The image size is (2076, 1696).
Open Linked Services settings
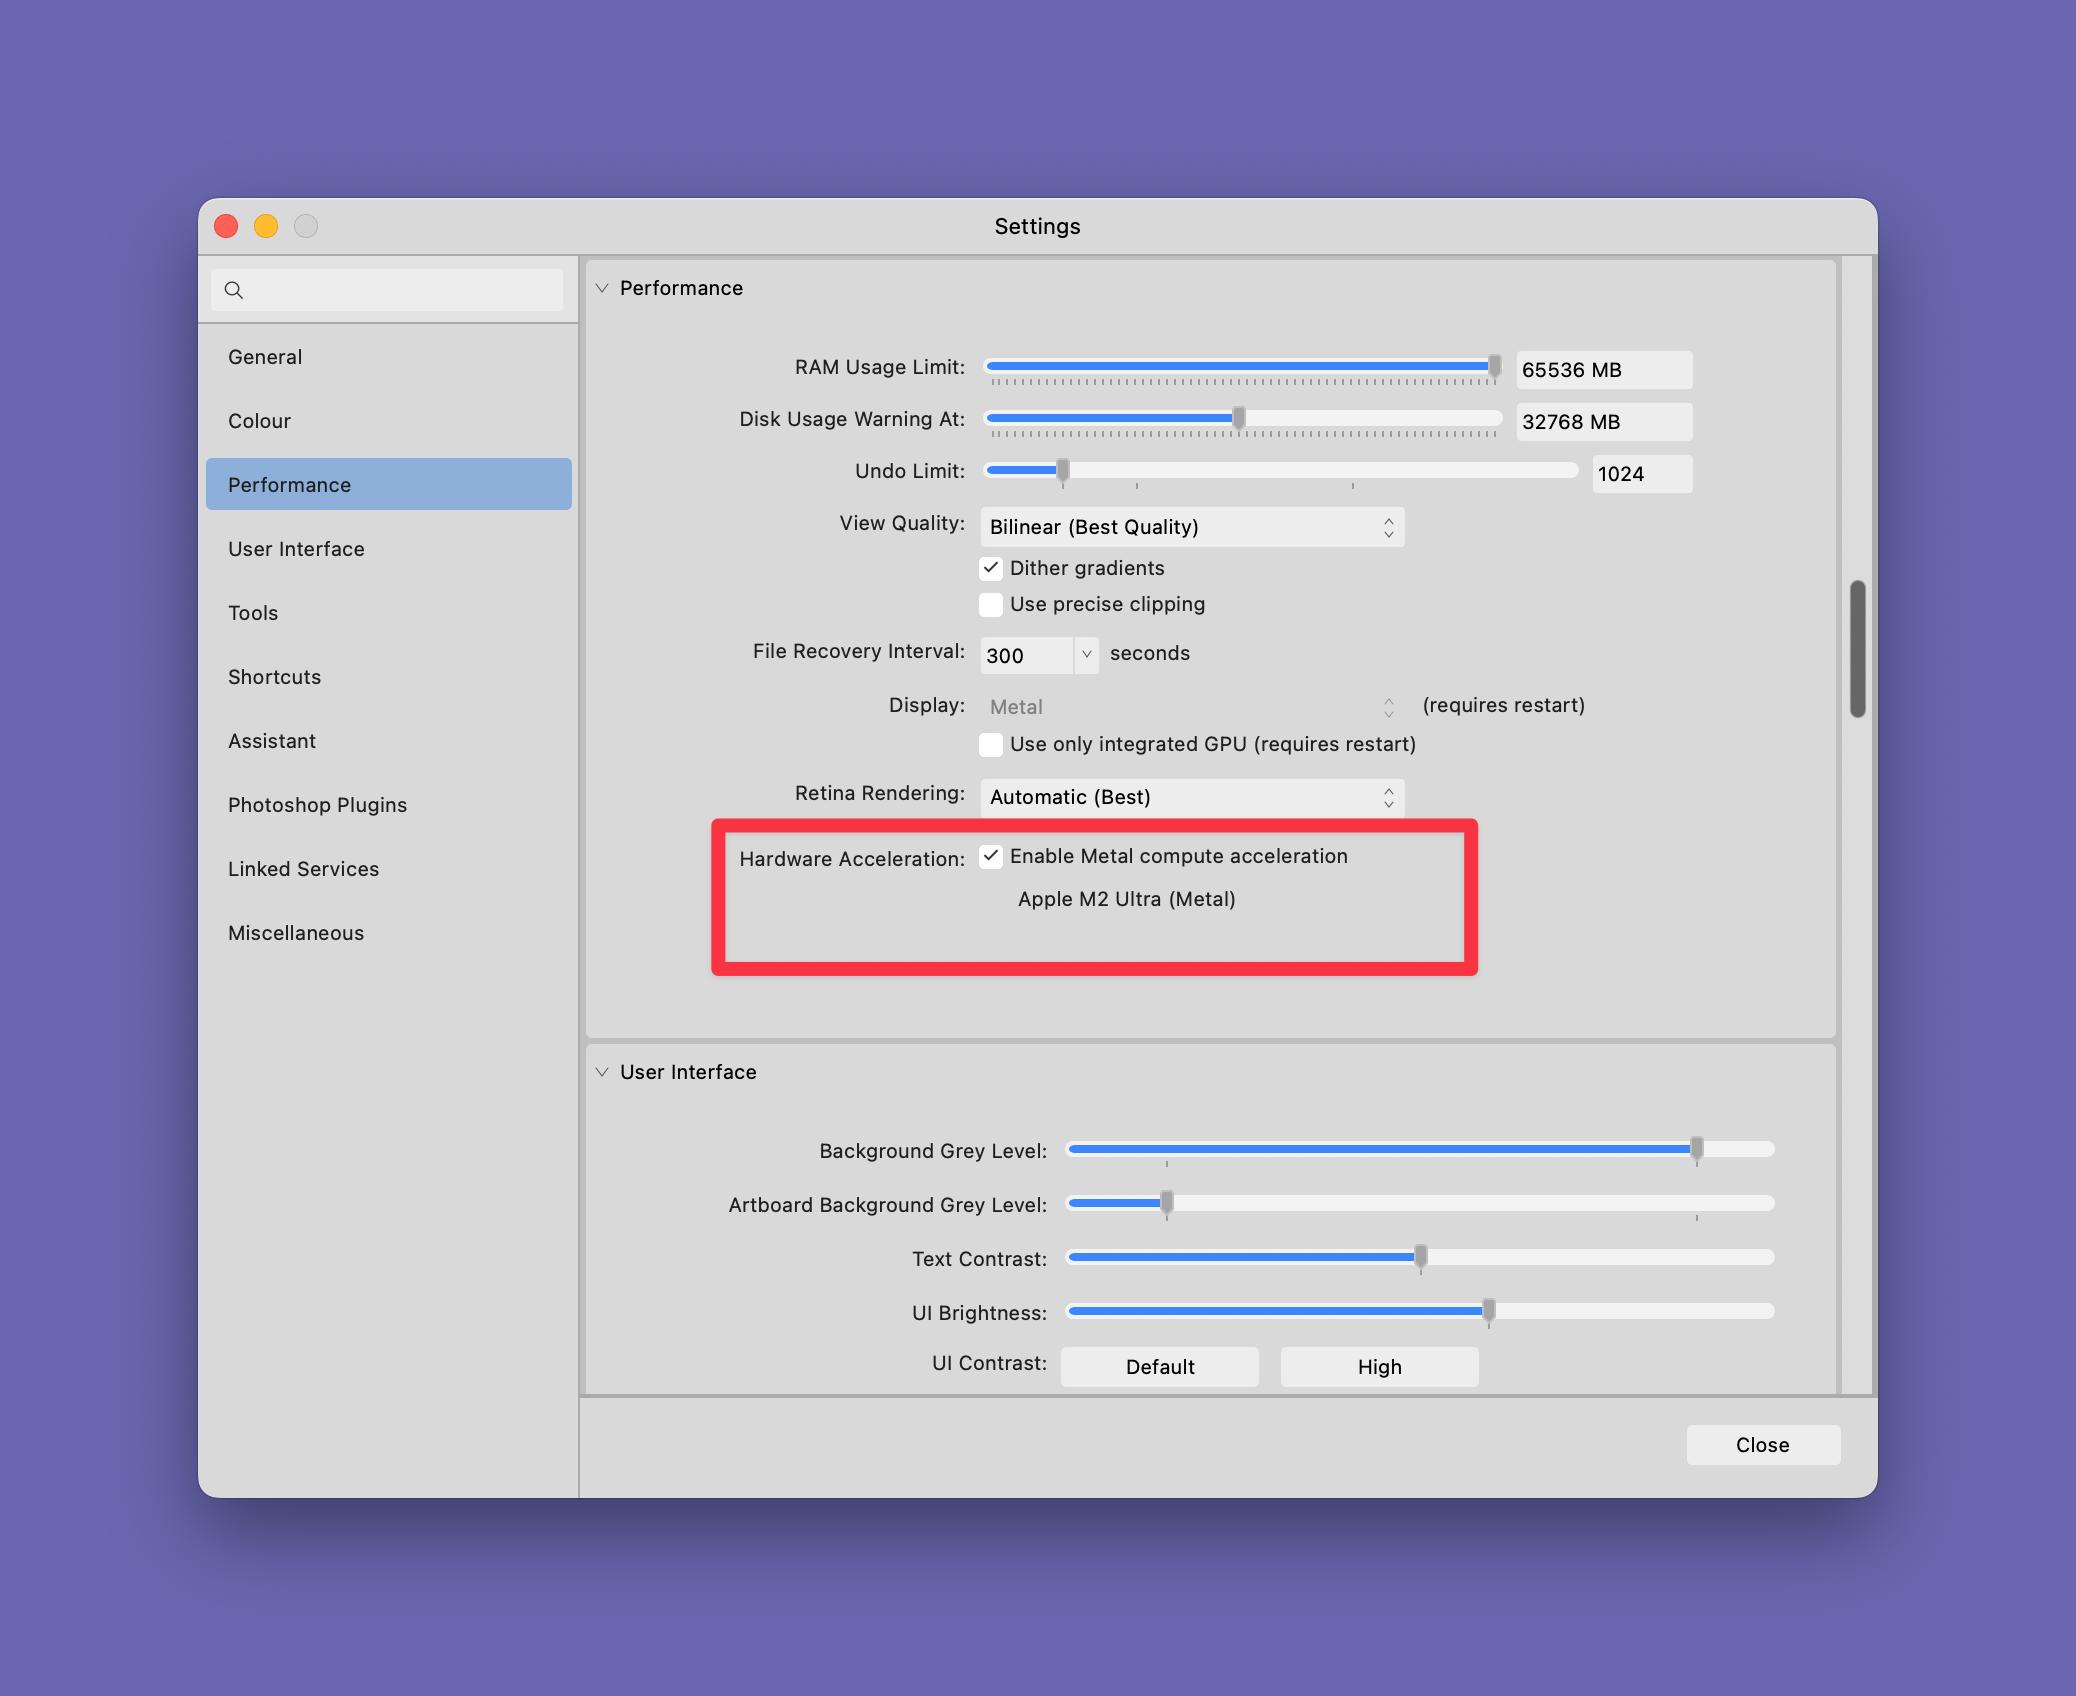[x=388, y=869]
